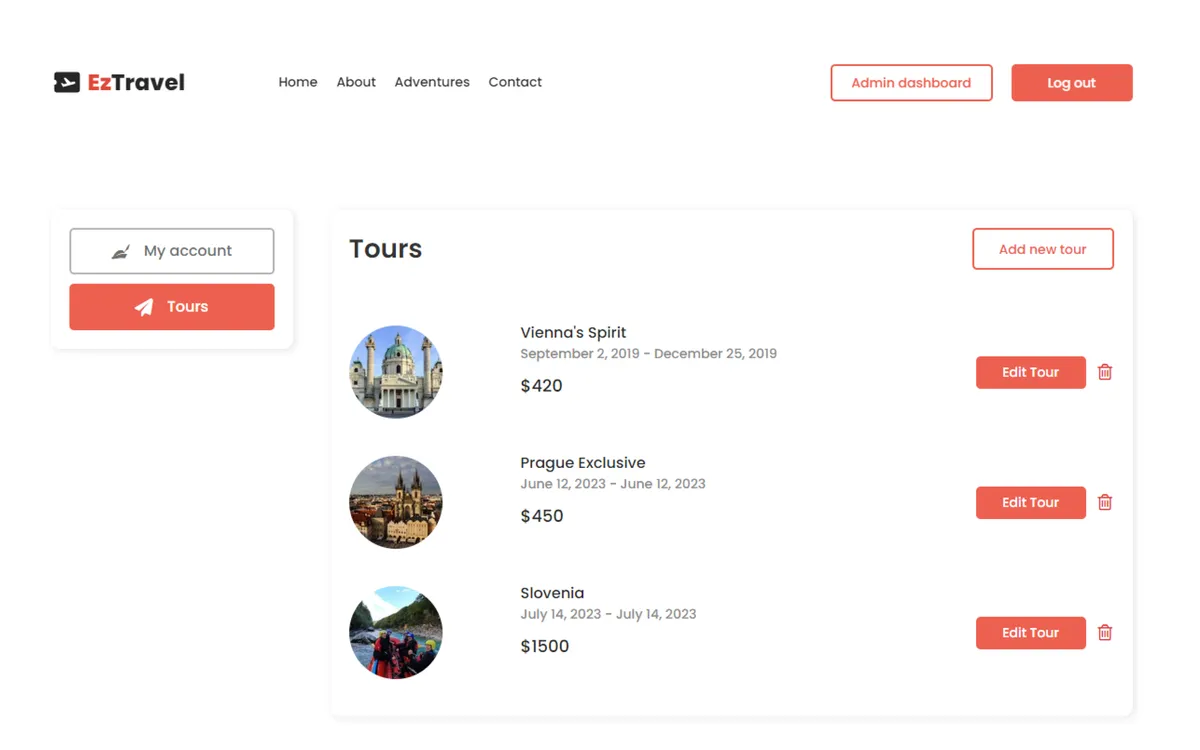Click the Vienna's Spirit church thumbnail
Image resolution: width=1200 pixels, height=750 pixels.
tap(396, 372)
